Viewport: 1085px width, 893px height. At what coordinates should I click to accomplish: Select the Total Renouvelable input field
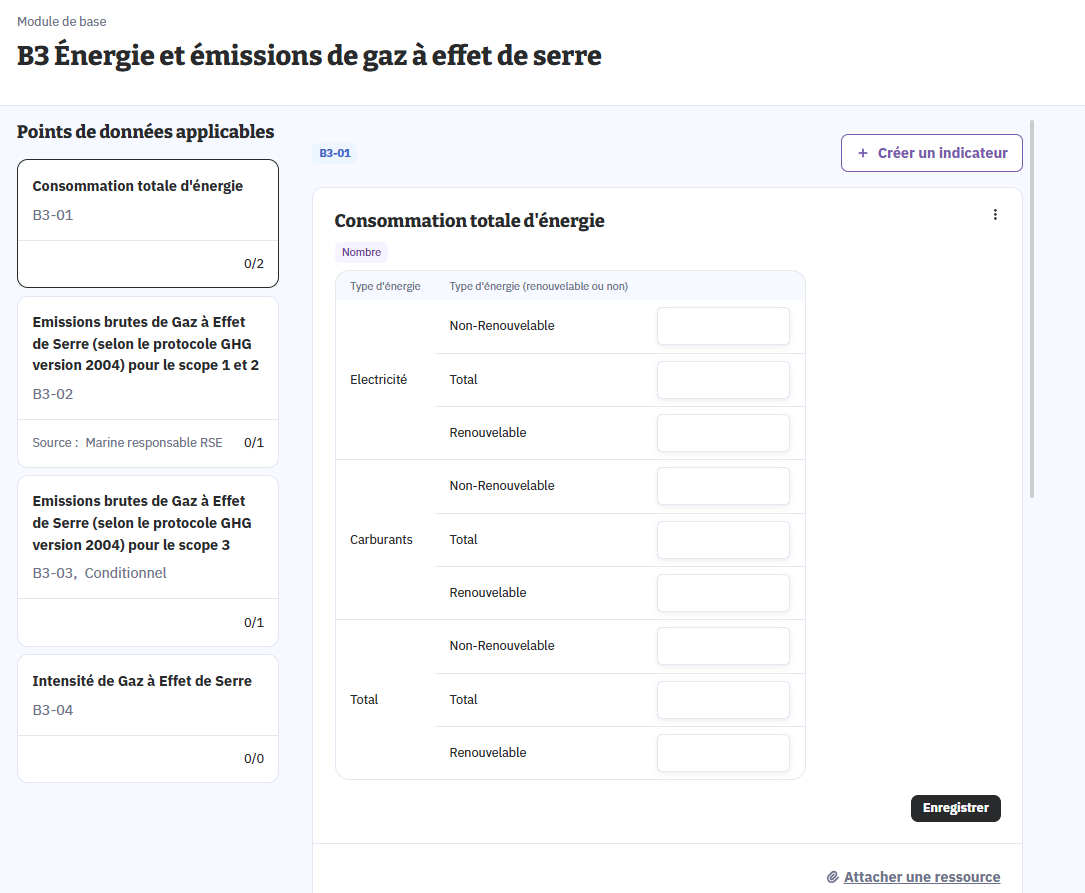pyautogui.click(x=723, y=753)
